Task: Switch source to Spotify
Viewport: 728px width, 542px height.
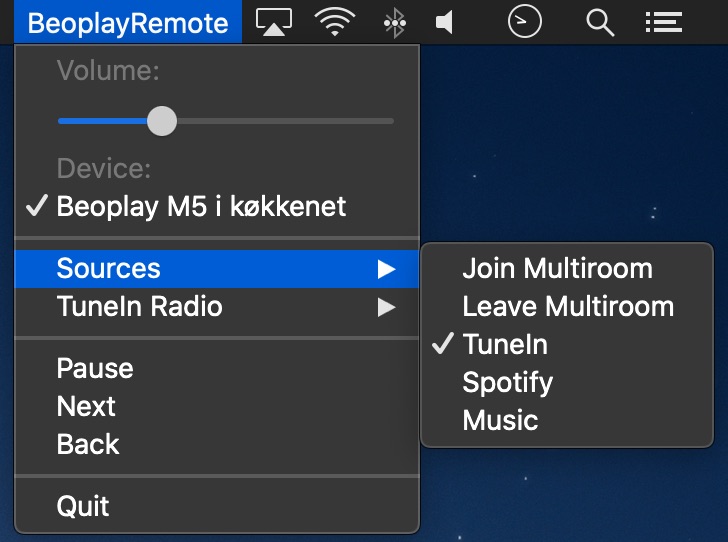Action: [x=567, y=383]
